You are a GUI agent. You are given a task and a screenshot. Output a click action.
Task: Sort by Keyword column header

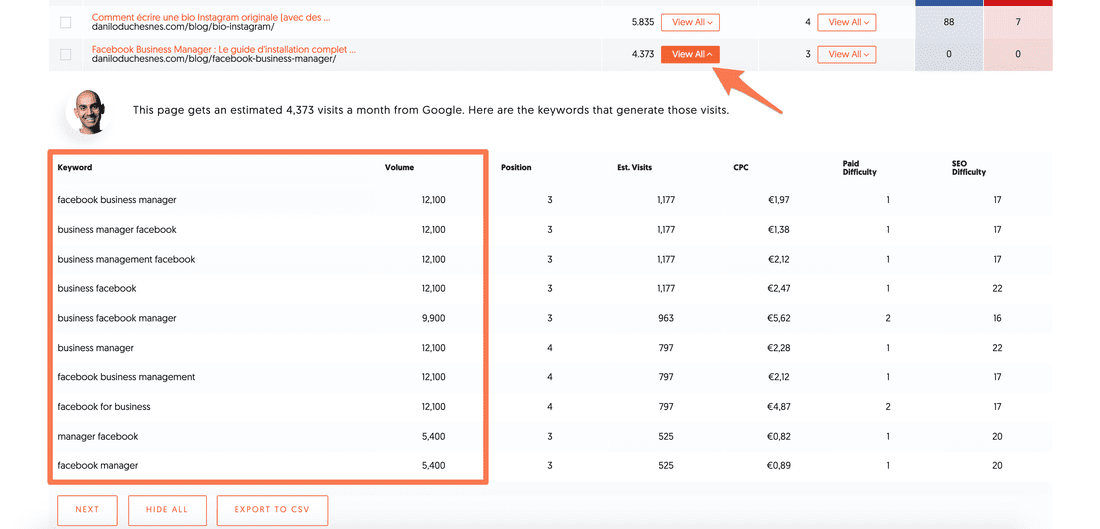tap(74, 168)
